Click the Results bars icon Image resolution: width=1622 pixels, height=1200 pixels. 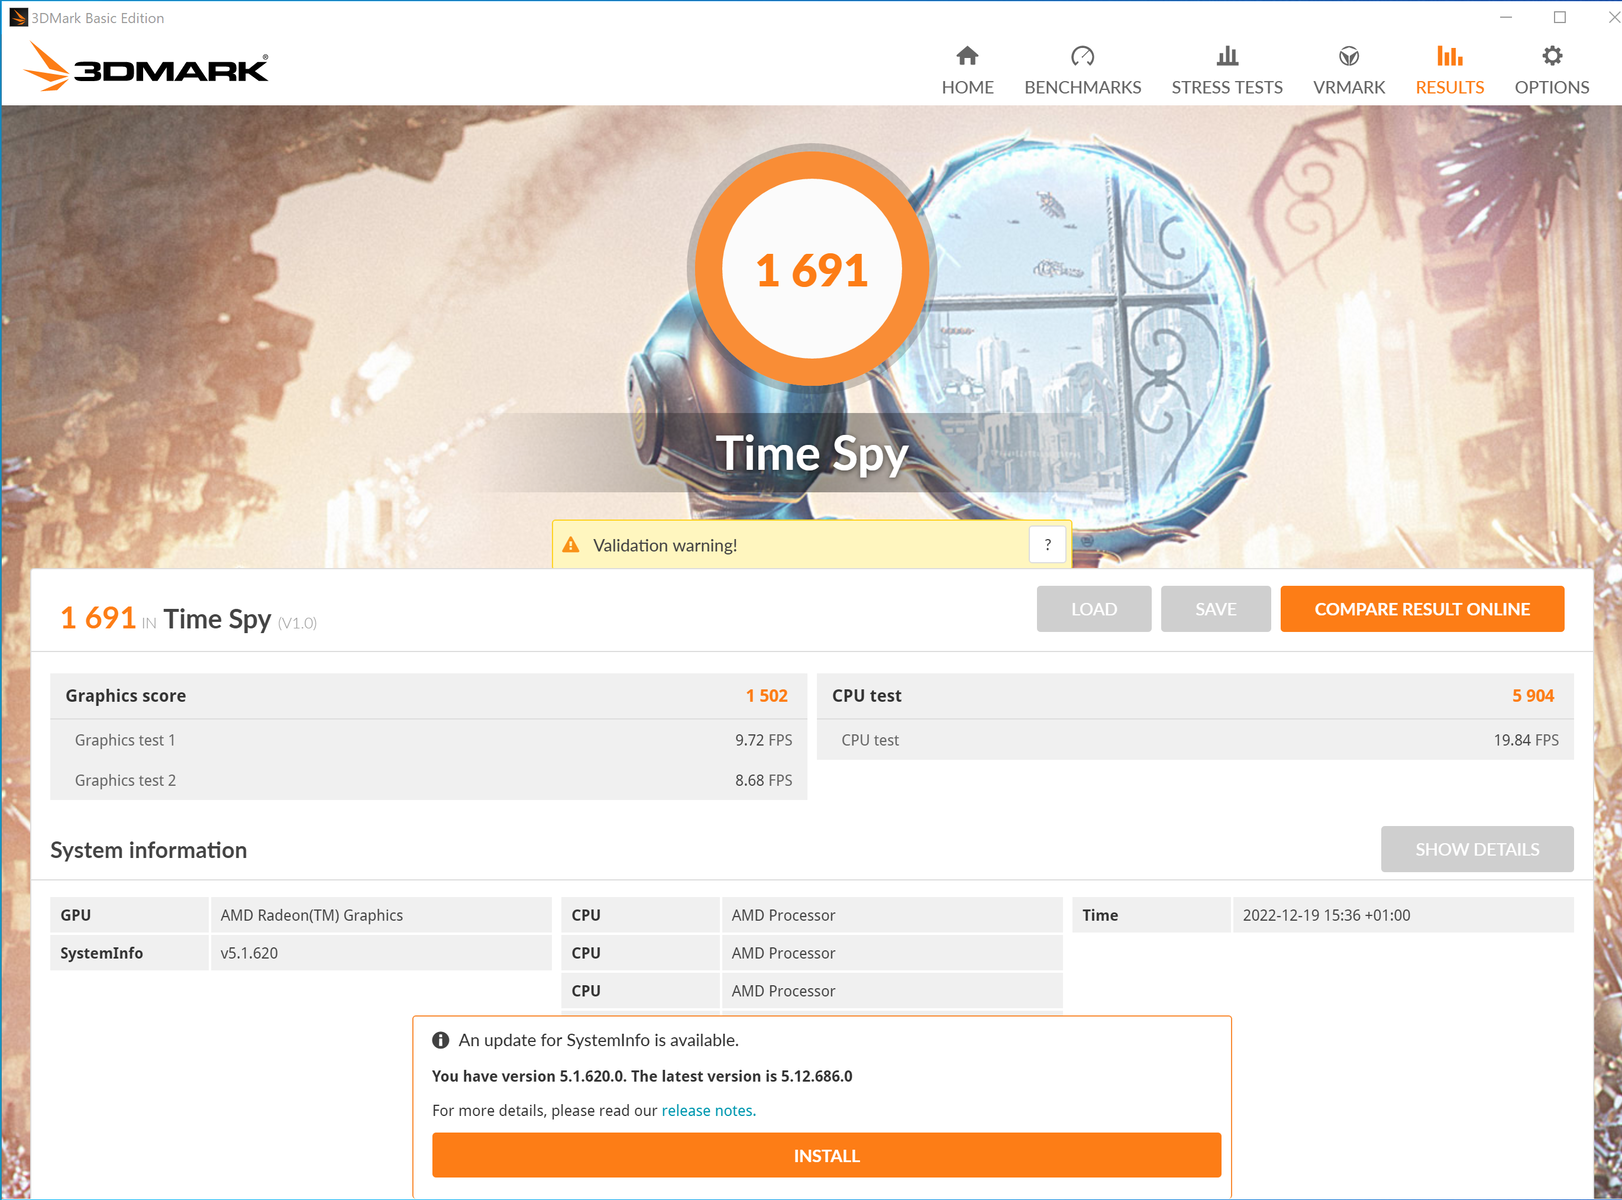[x=1449, y=56]
